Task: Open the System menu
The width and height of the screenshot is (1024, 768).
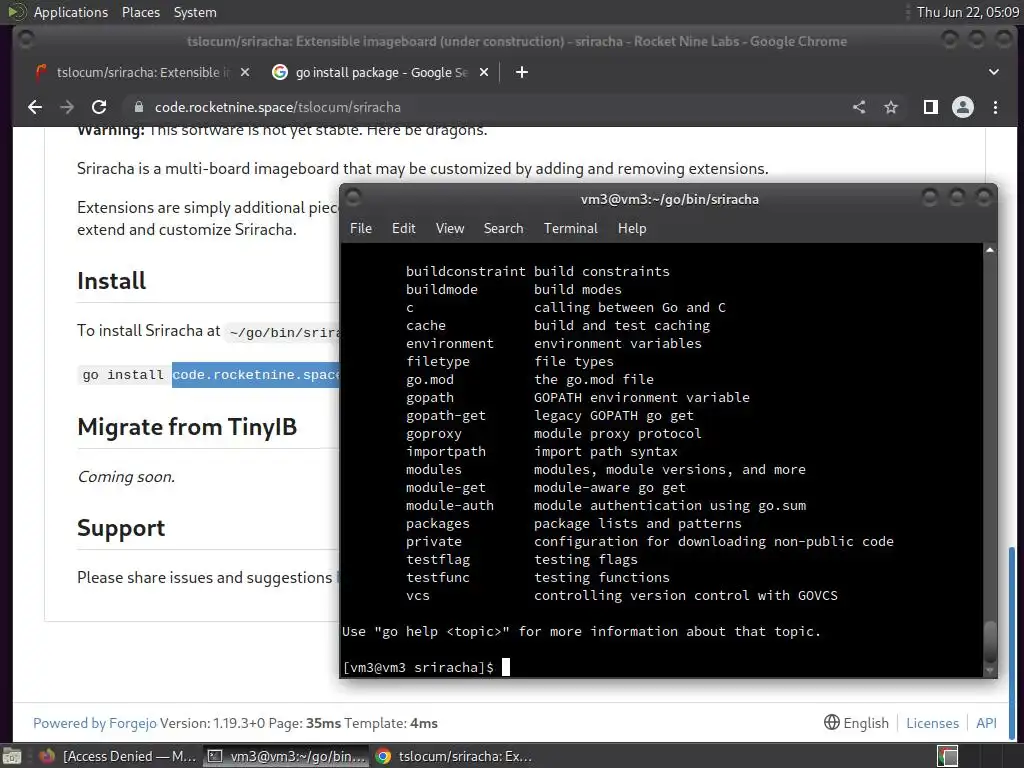Action: pos(195,12)
